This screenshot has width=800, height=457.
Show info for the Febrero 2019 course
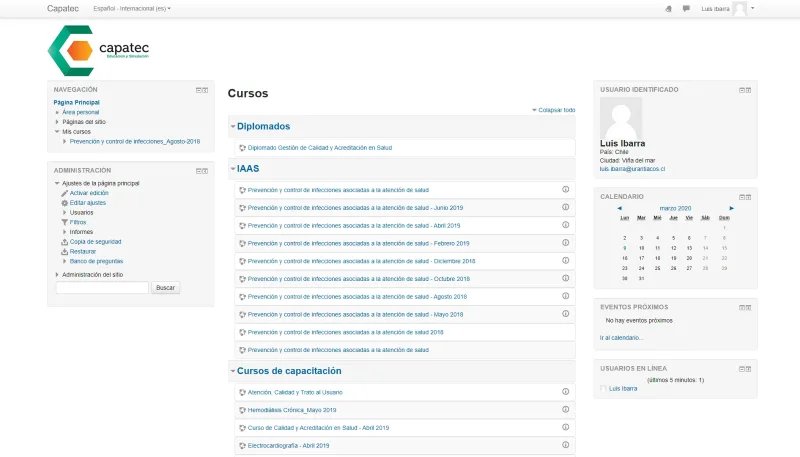[565, 243]
